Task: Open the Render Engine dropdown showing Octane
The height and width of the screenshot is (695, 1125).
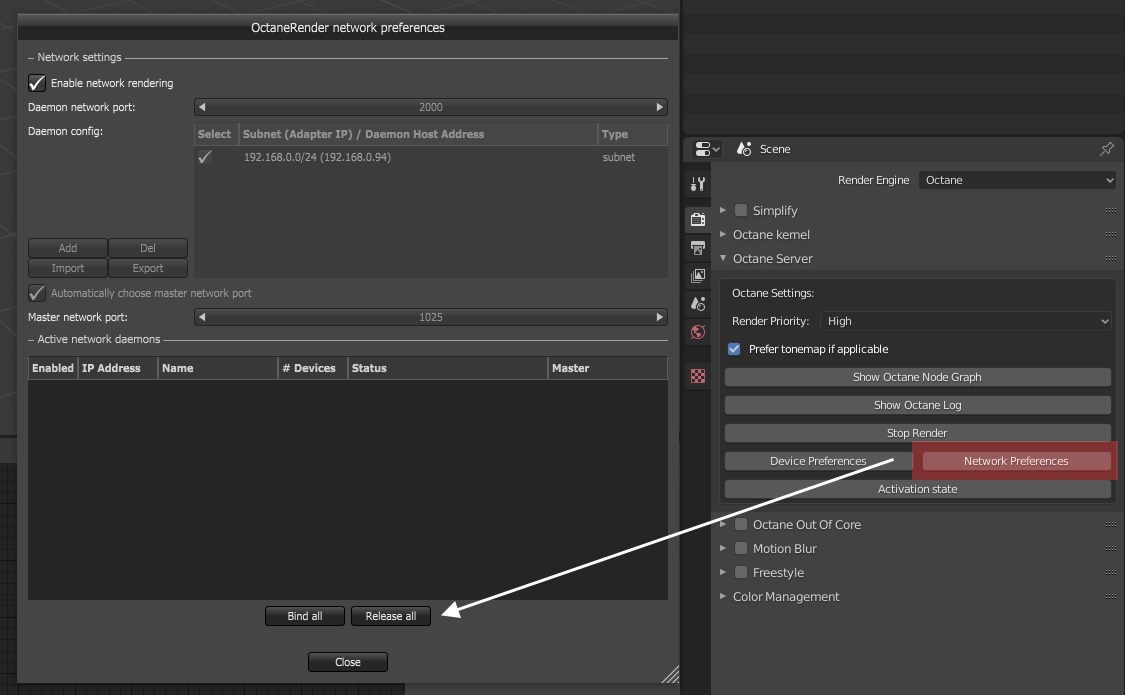Action: coord(1017,180)
